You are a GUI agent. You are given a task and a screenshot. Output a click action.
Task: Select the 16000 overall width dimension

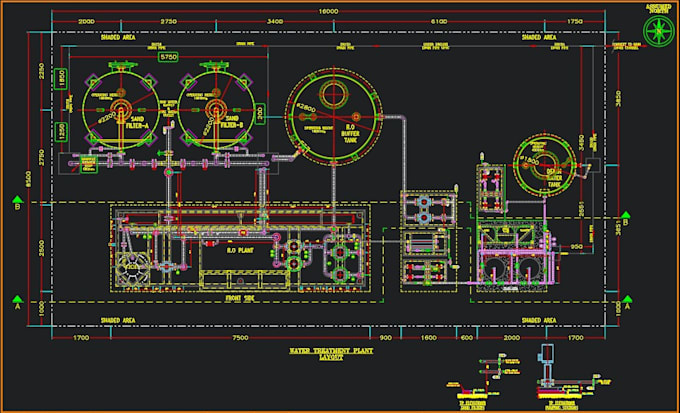pos(328,12)
